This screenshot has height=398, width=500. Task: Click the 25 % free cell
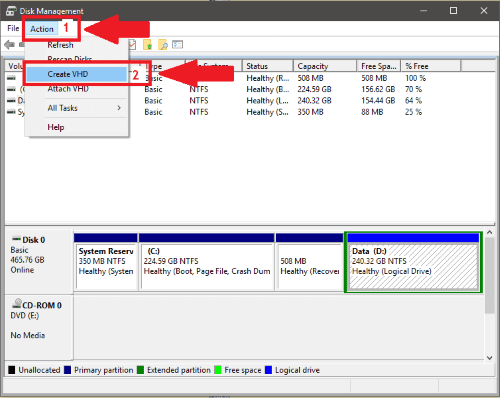(413, 112)
